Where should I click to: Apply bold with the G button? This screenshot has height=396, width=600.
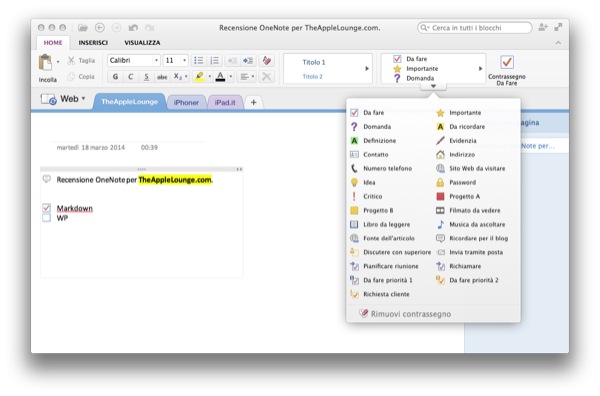[115, 77]
